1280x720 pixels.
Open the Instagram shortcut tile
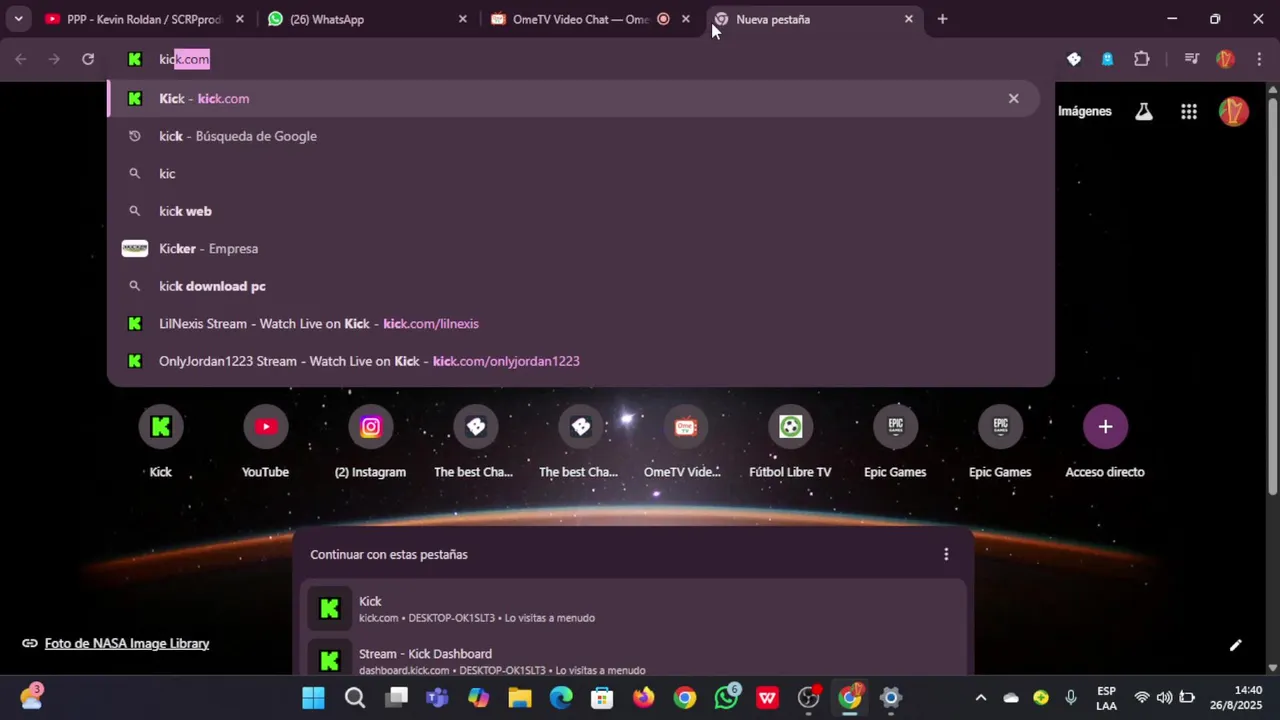click(x=370, y=442)
